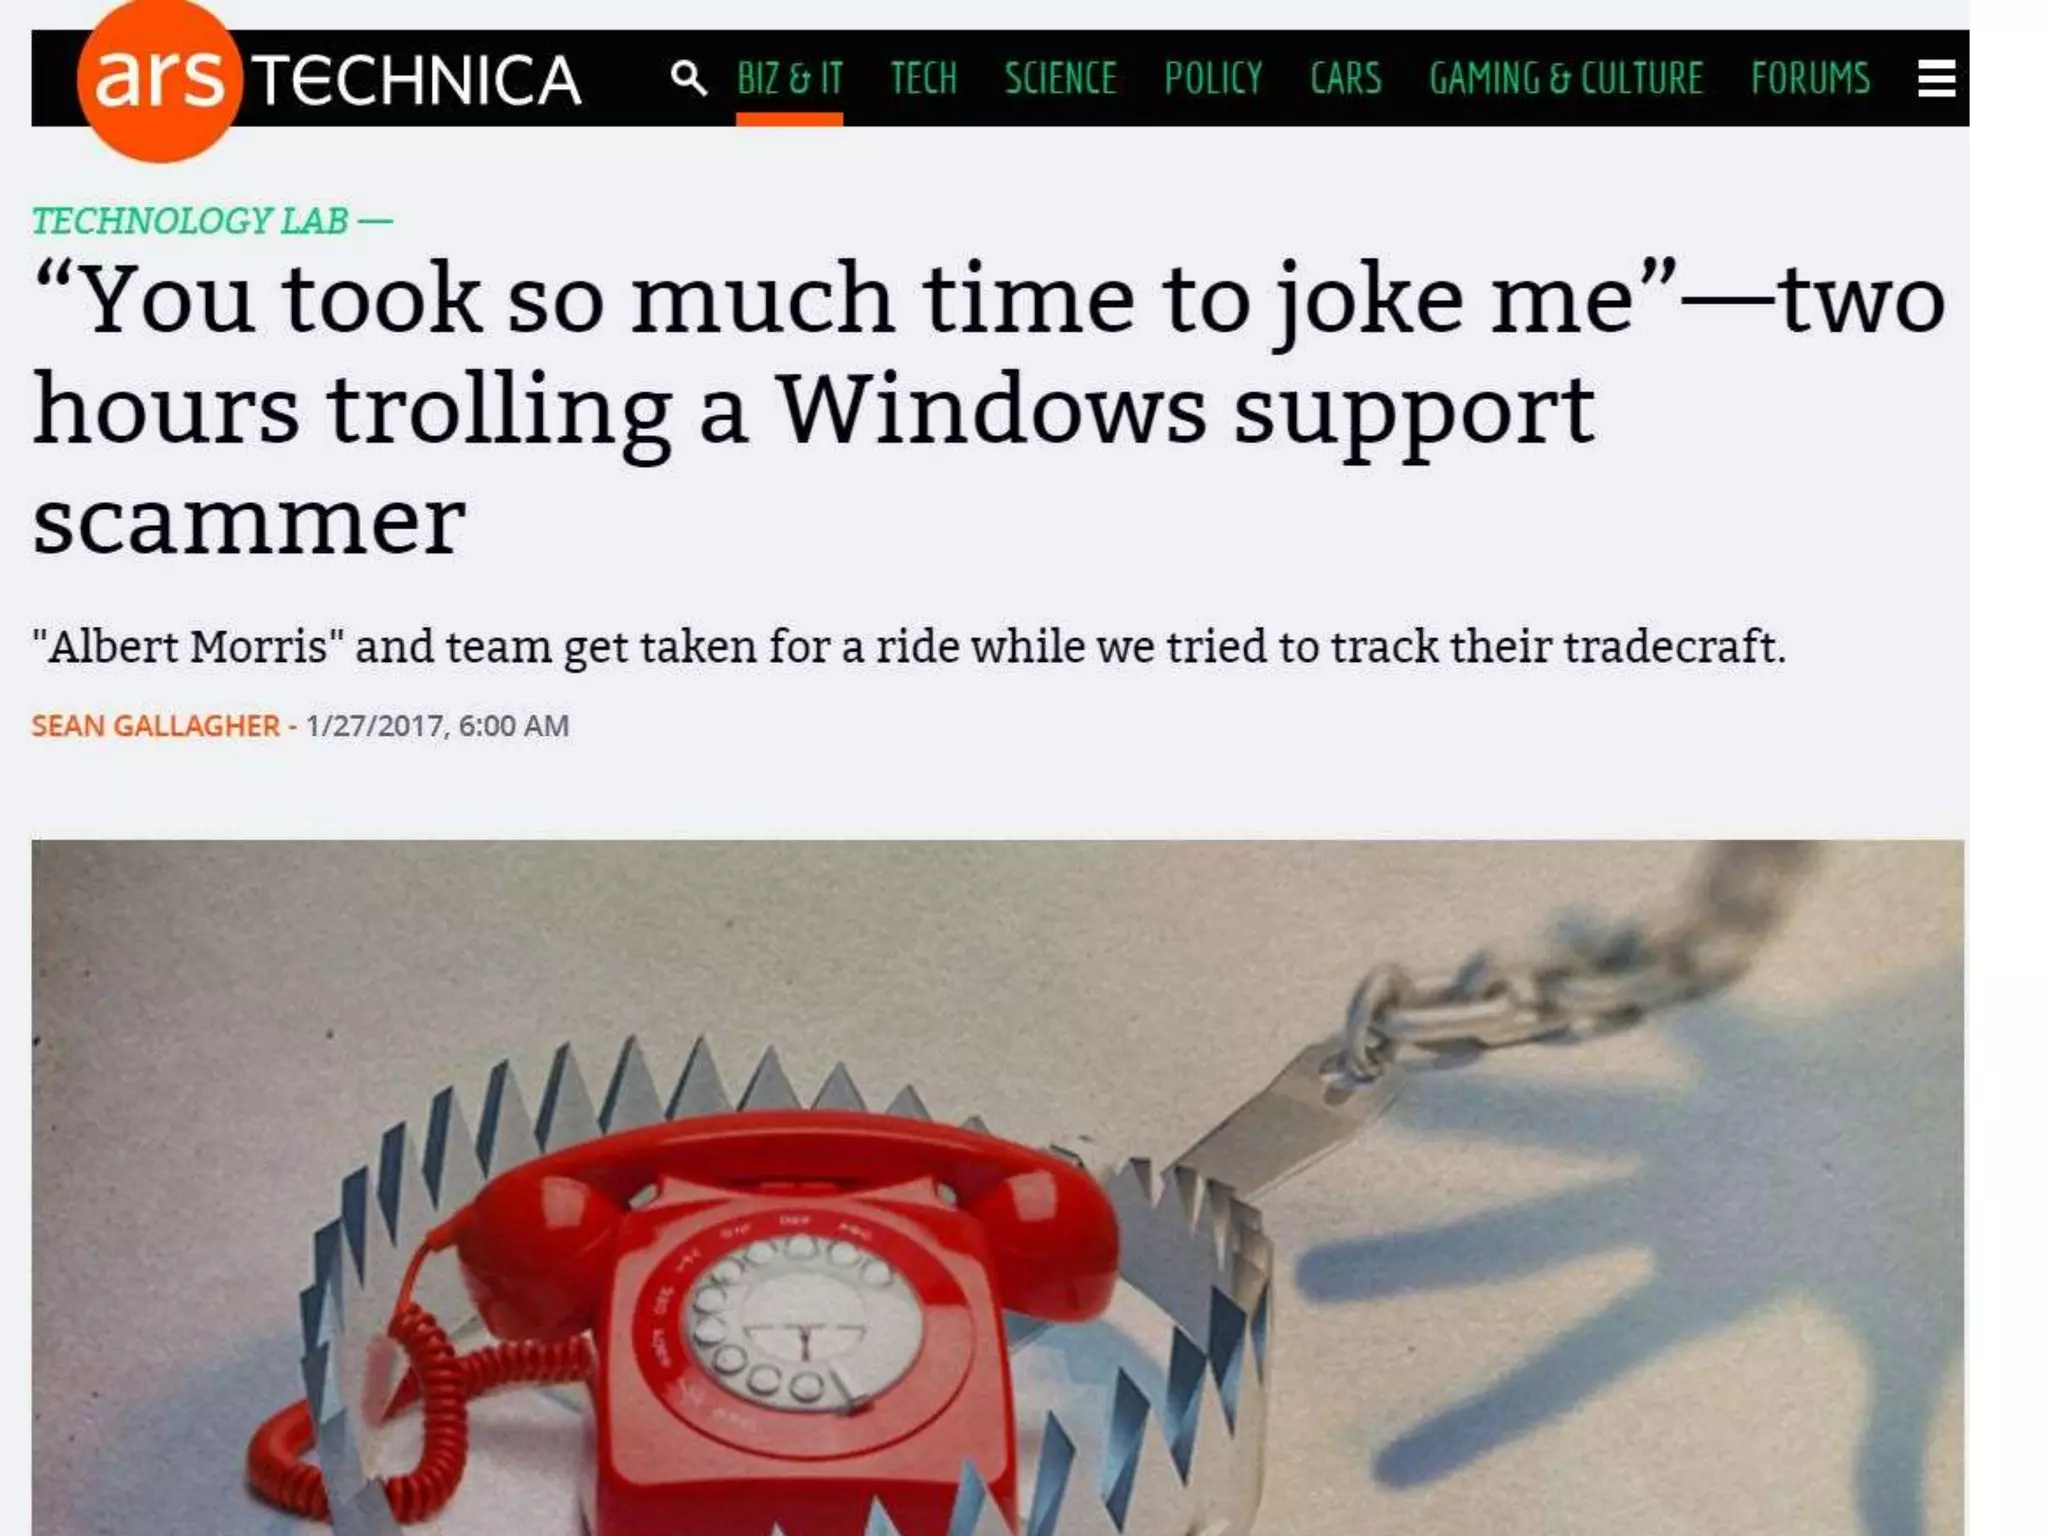Click the orange ars circle logo
The height and width of the screenshot is (1536, 2048).
[x=159, y=80]
